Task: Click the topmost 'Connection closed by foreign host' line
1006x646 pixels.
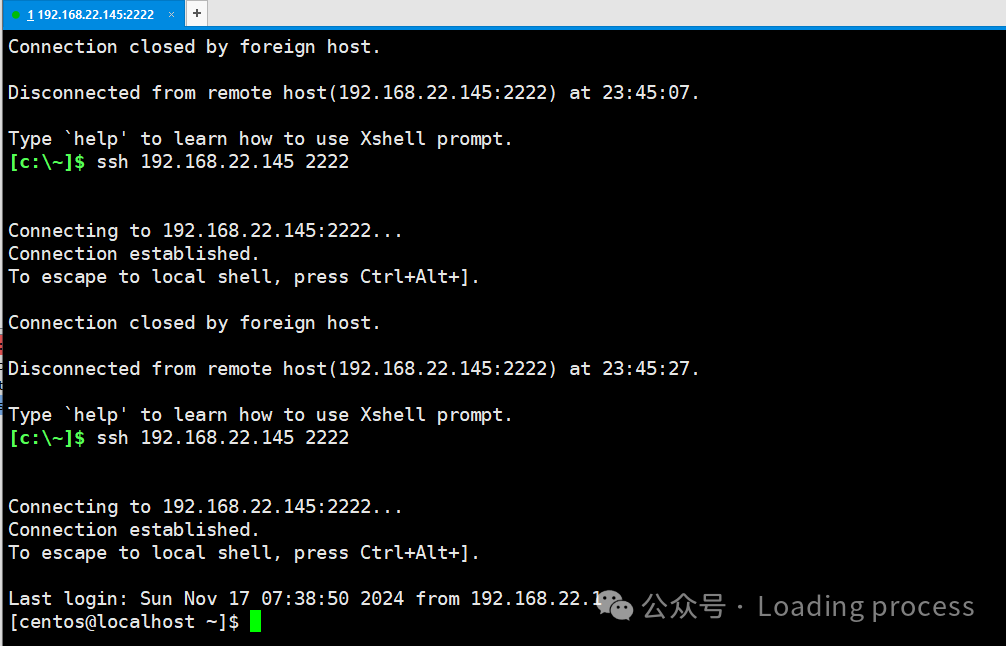Action: pyautogui.click(x=194, y=47)
